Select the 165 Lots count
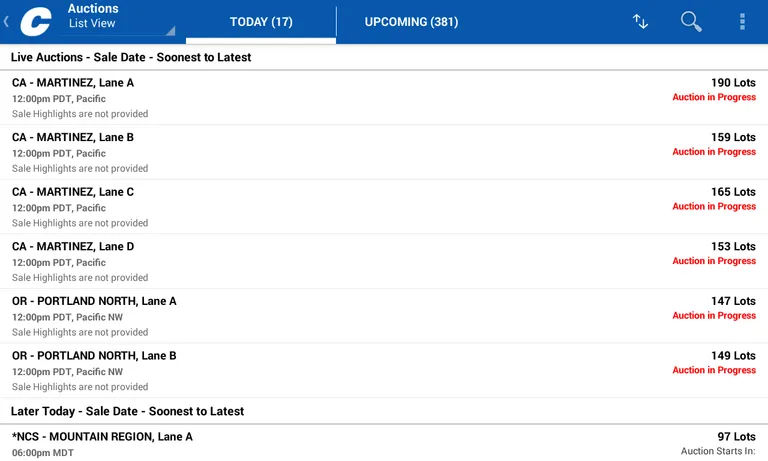 pos(733,192)
